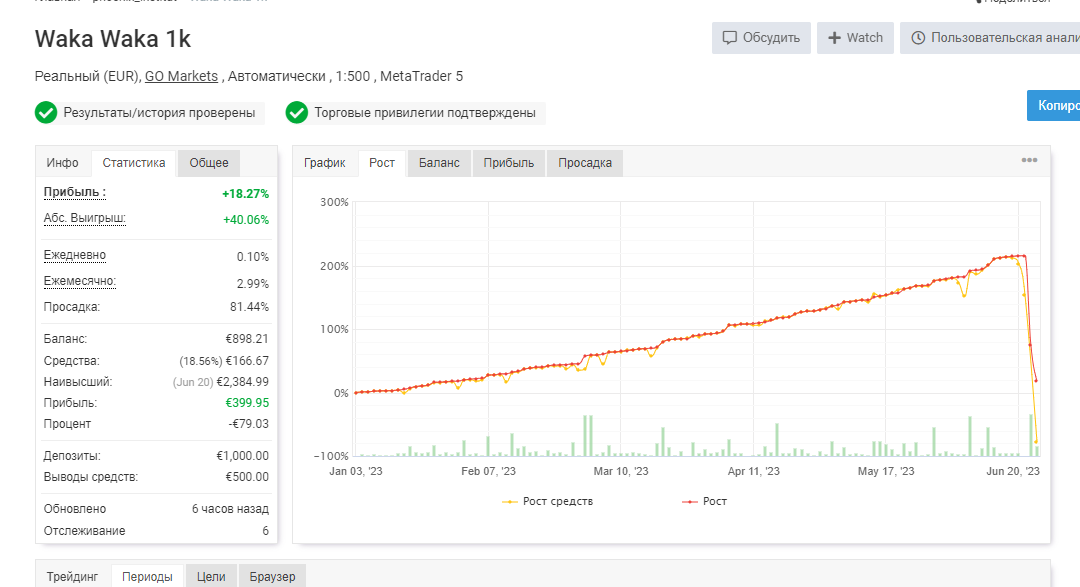This screenshot has width=1080, height=587.
Task: Click the Абс. Выигрыш: label
Action: pos(84,218)
